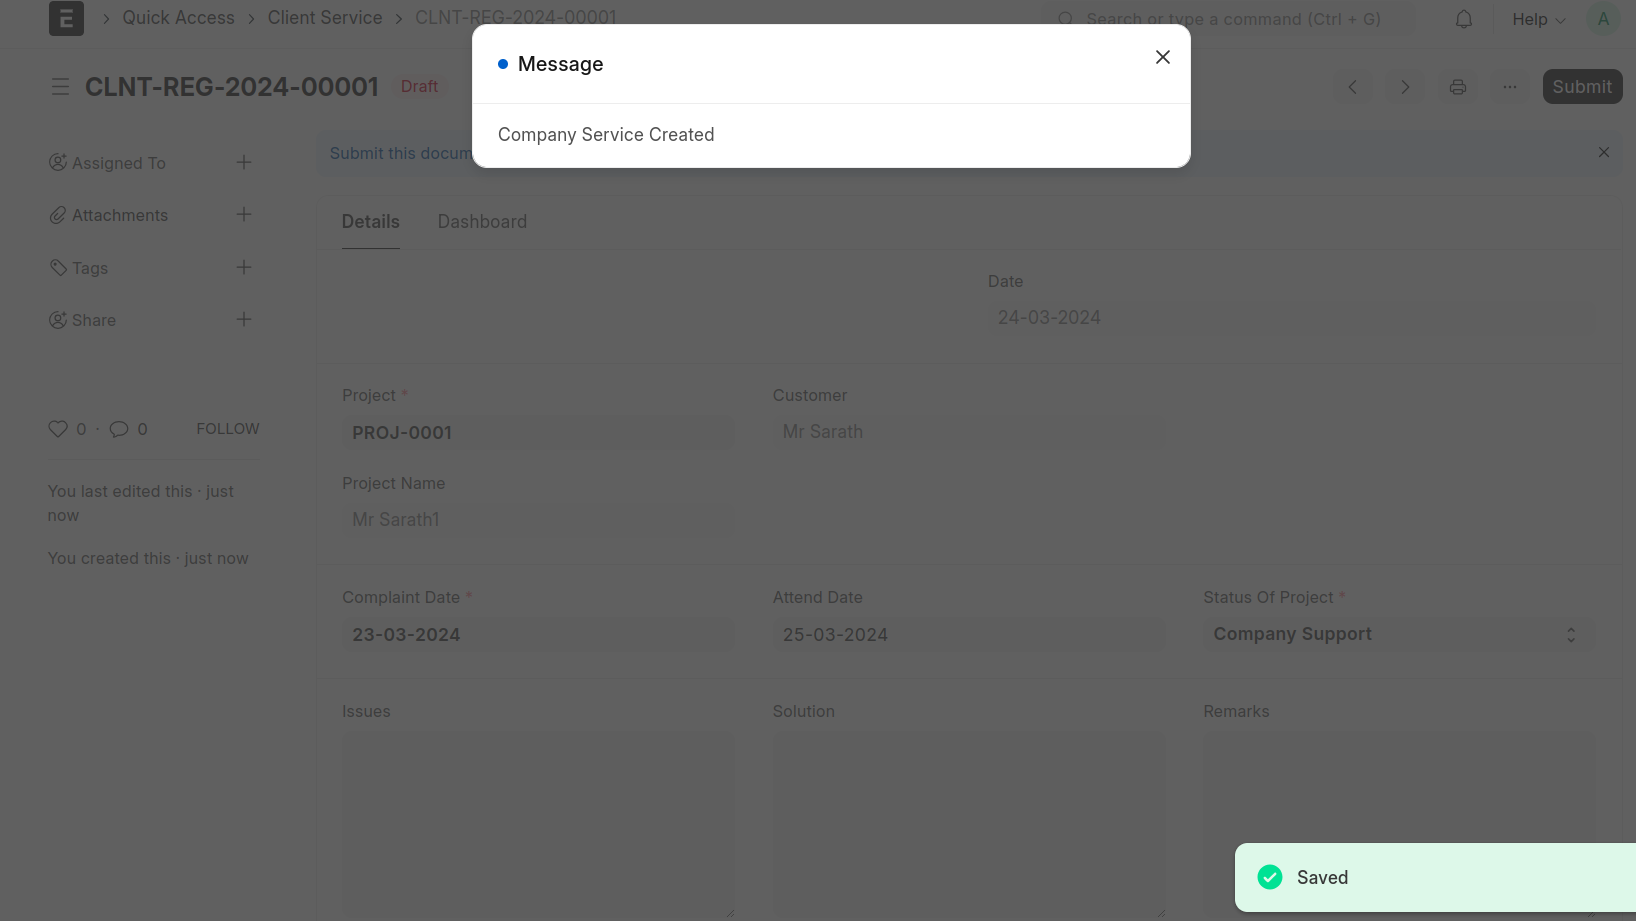This screenshot has height=921, width=1636.
Task: Add a tag with plus icon
Action: [244, 267]
